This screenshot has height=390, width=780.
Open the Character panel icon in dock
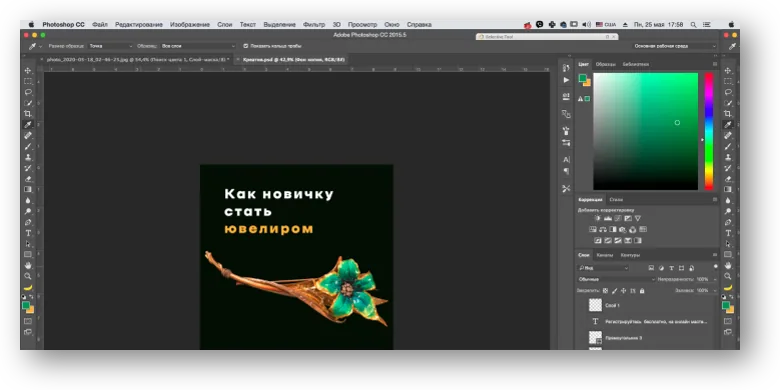click(x=566, y=160)
